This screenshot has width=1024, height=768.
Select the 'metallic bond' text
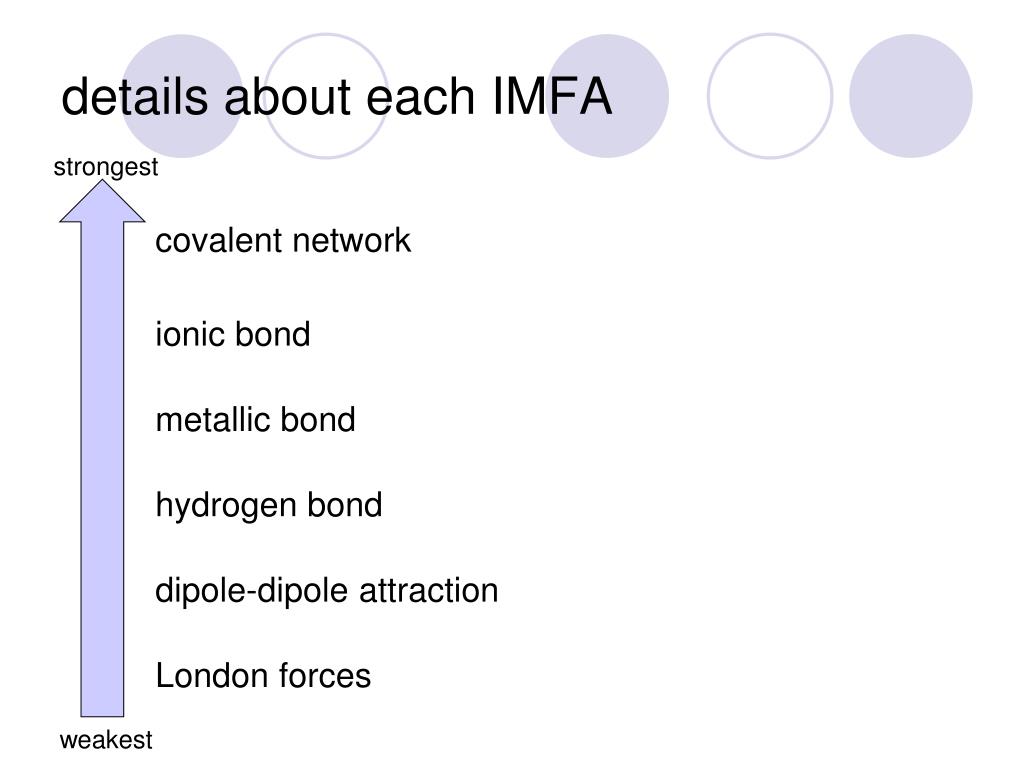click(255, 419)
